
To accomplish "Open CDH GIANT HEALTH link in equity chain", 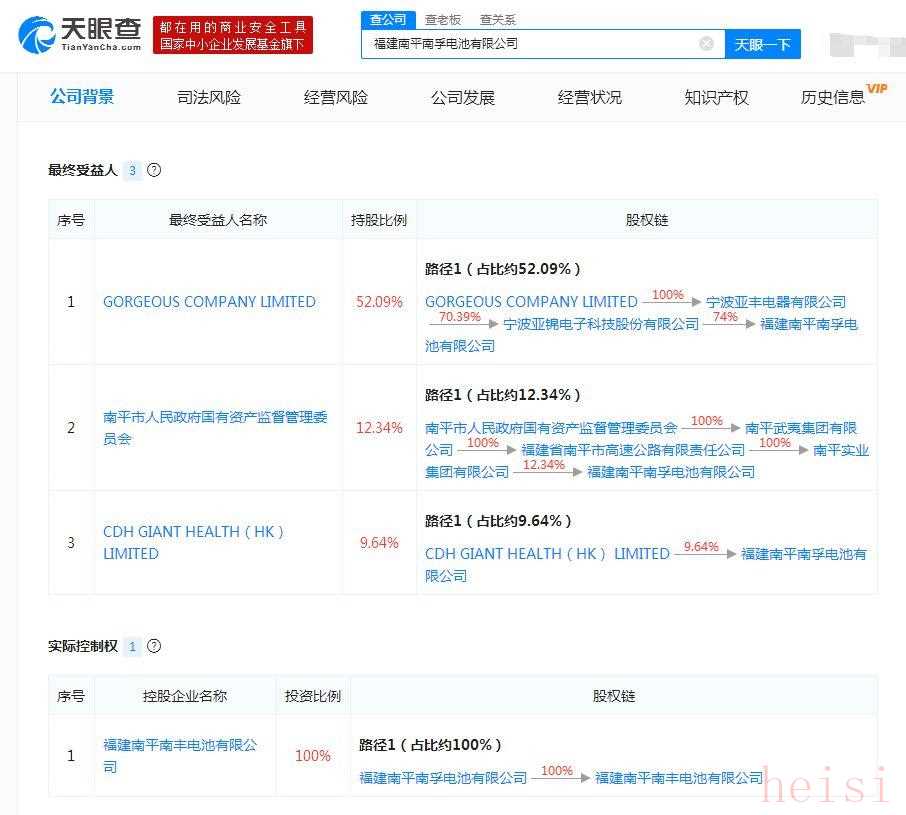I will (x=547, y=553).
